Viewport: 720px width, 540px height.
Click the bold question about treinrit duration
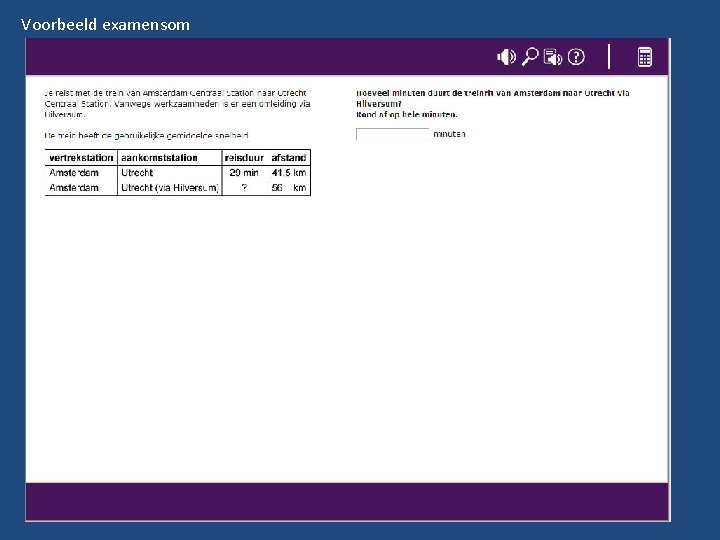(x=492, y=98)
